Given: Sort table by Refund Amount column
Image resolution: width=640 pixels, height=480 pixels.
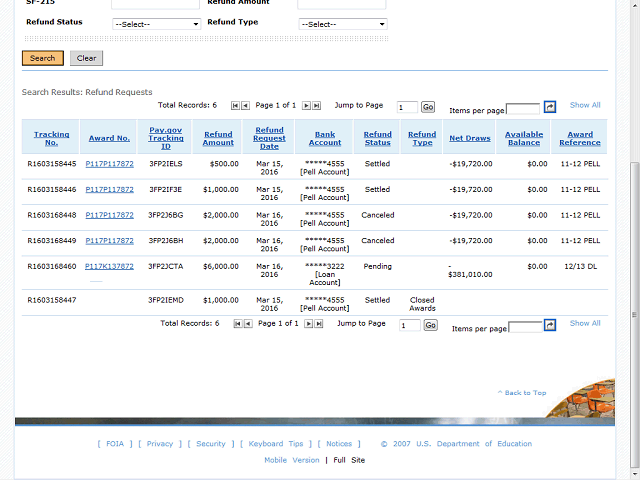Looking at the screenshot, I should pyautogui.click(x=218, y=138).
